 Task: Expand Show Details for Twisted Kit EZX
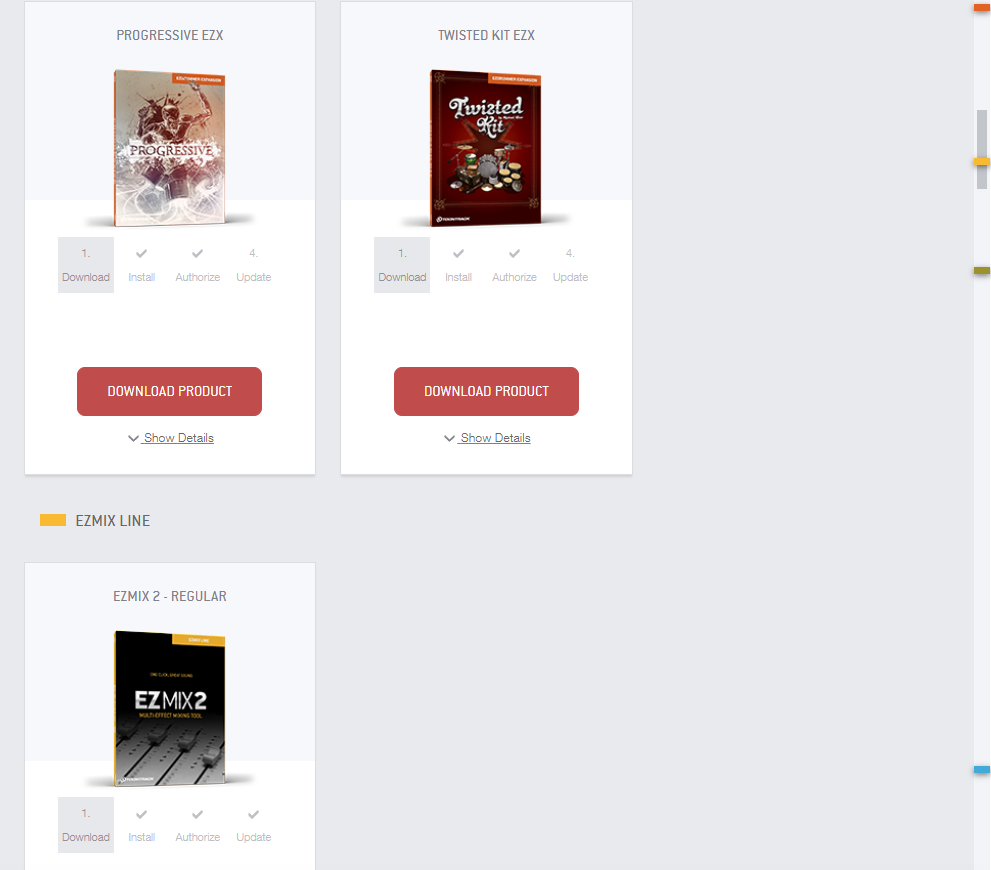coord(487,438)
